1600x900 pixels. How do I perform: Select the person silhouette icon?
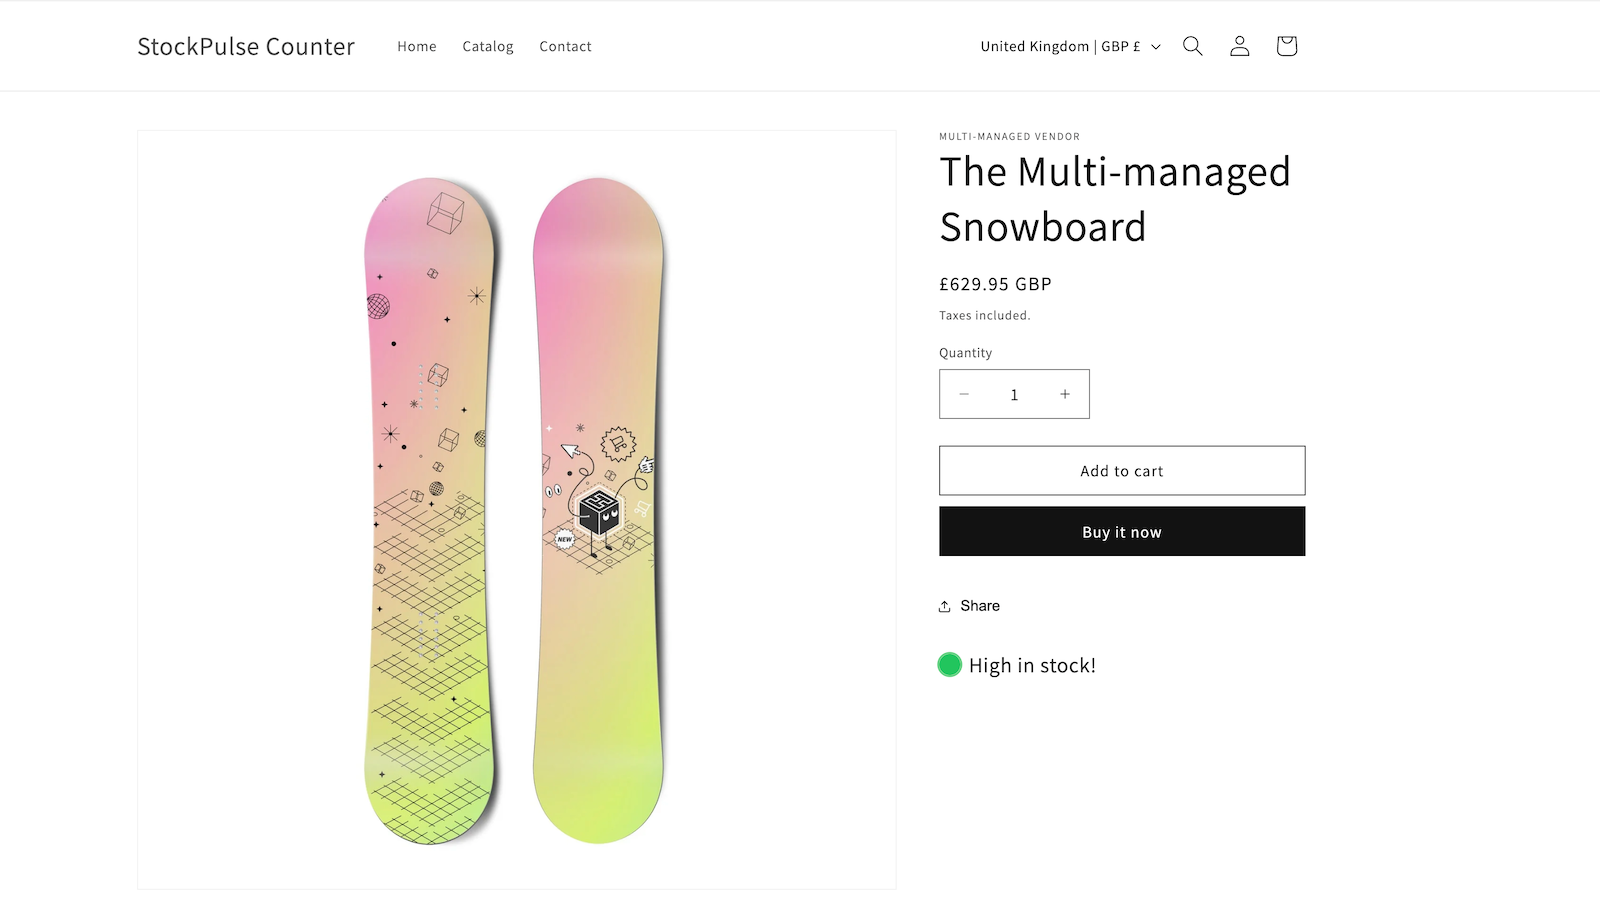tap(1239, 46)
